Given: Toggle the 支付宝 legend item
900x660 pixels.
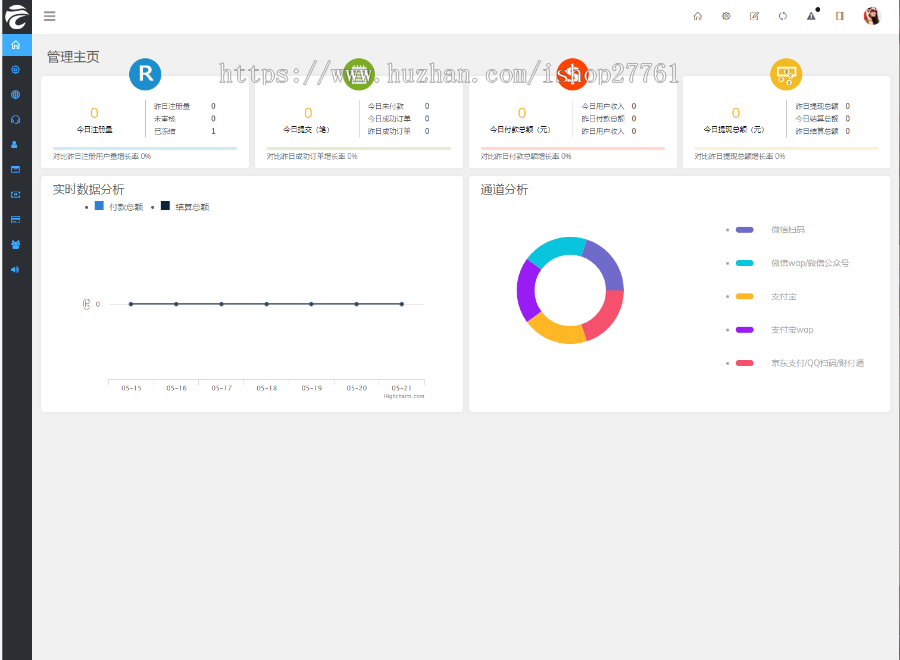Looking at the screenshot, I should [x=766, y=296].
